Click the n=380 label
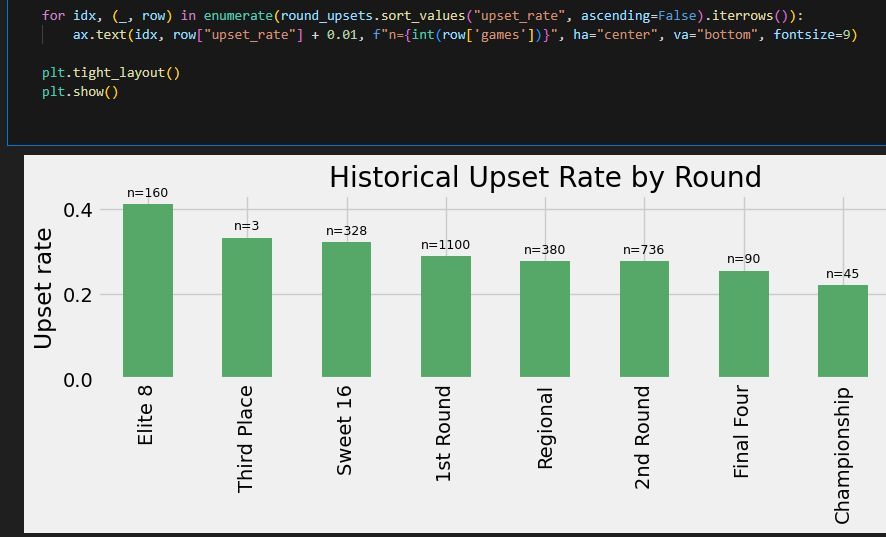Screen dimensions: 886x537 tap(545, 250)
